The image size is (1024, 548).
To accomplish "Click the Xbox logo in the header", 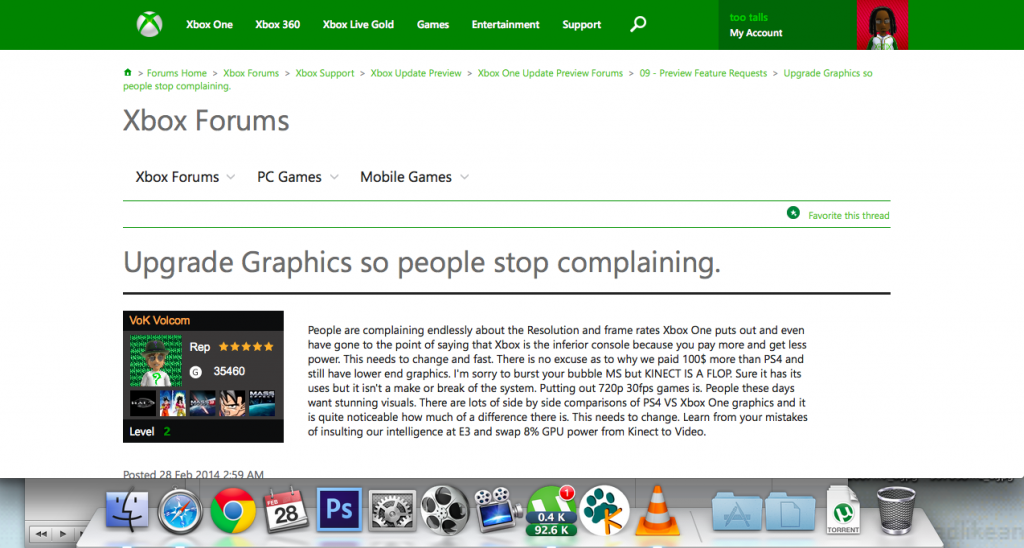I will (x=150, y=25).
